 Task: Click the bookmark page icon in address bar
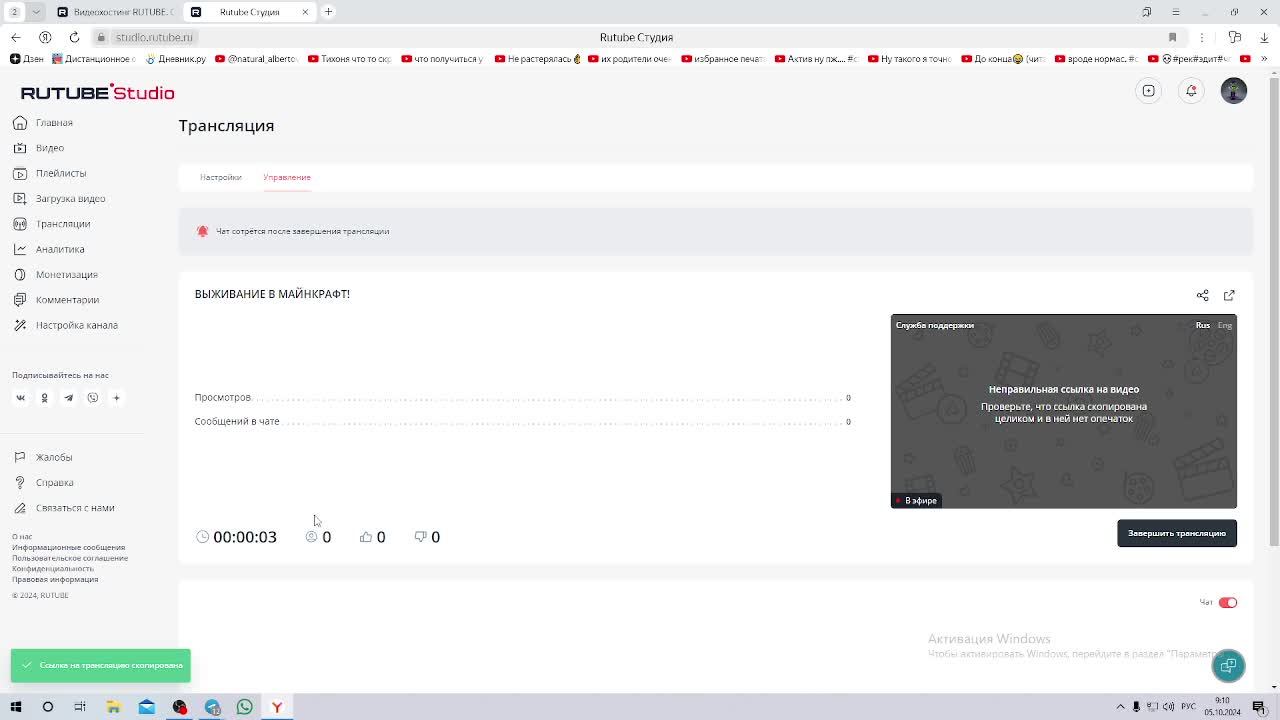pyautogui.click(x=1172, y=37)
